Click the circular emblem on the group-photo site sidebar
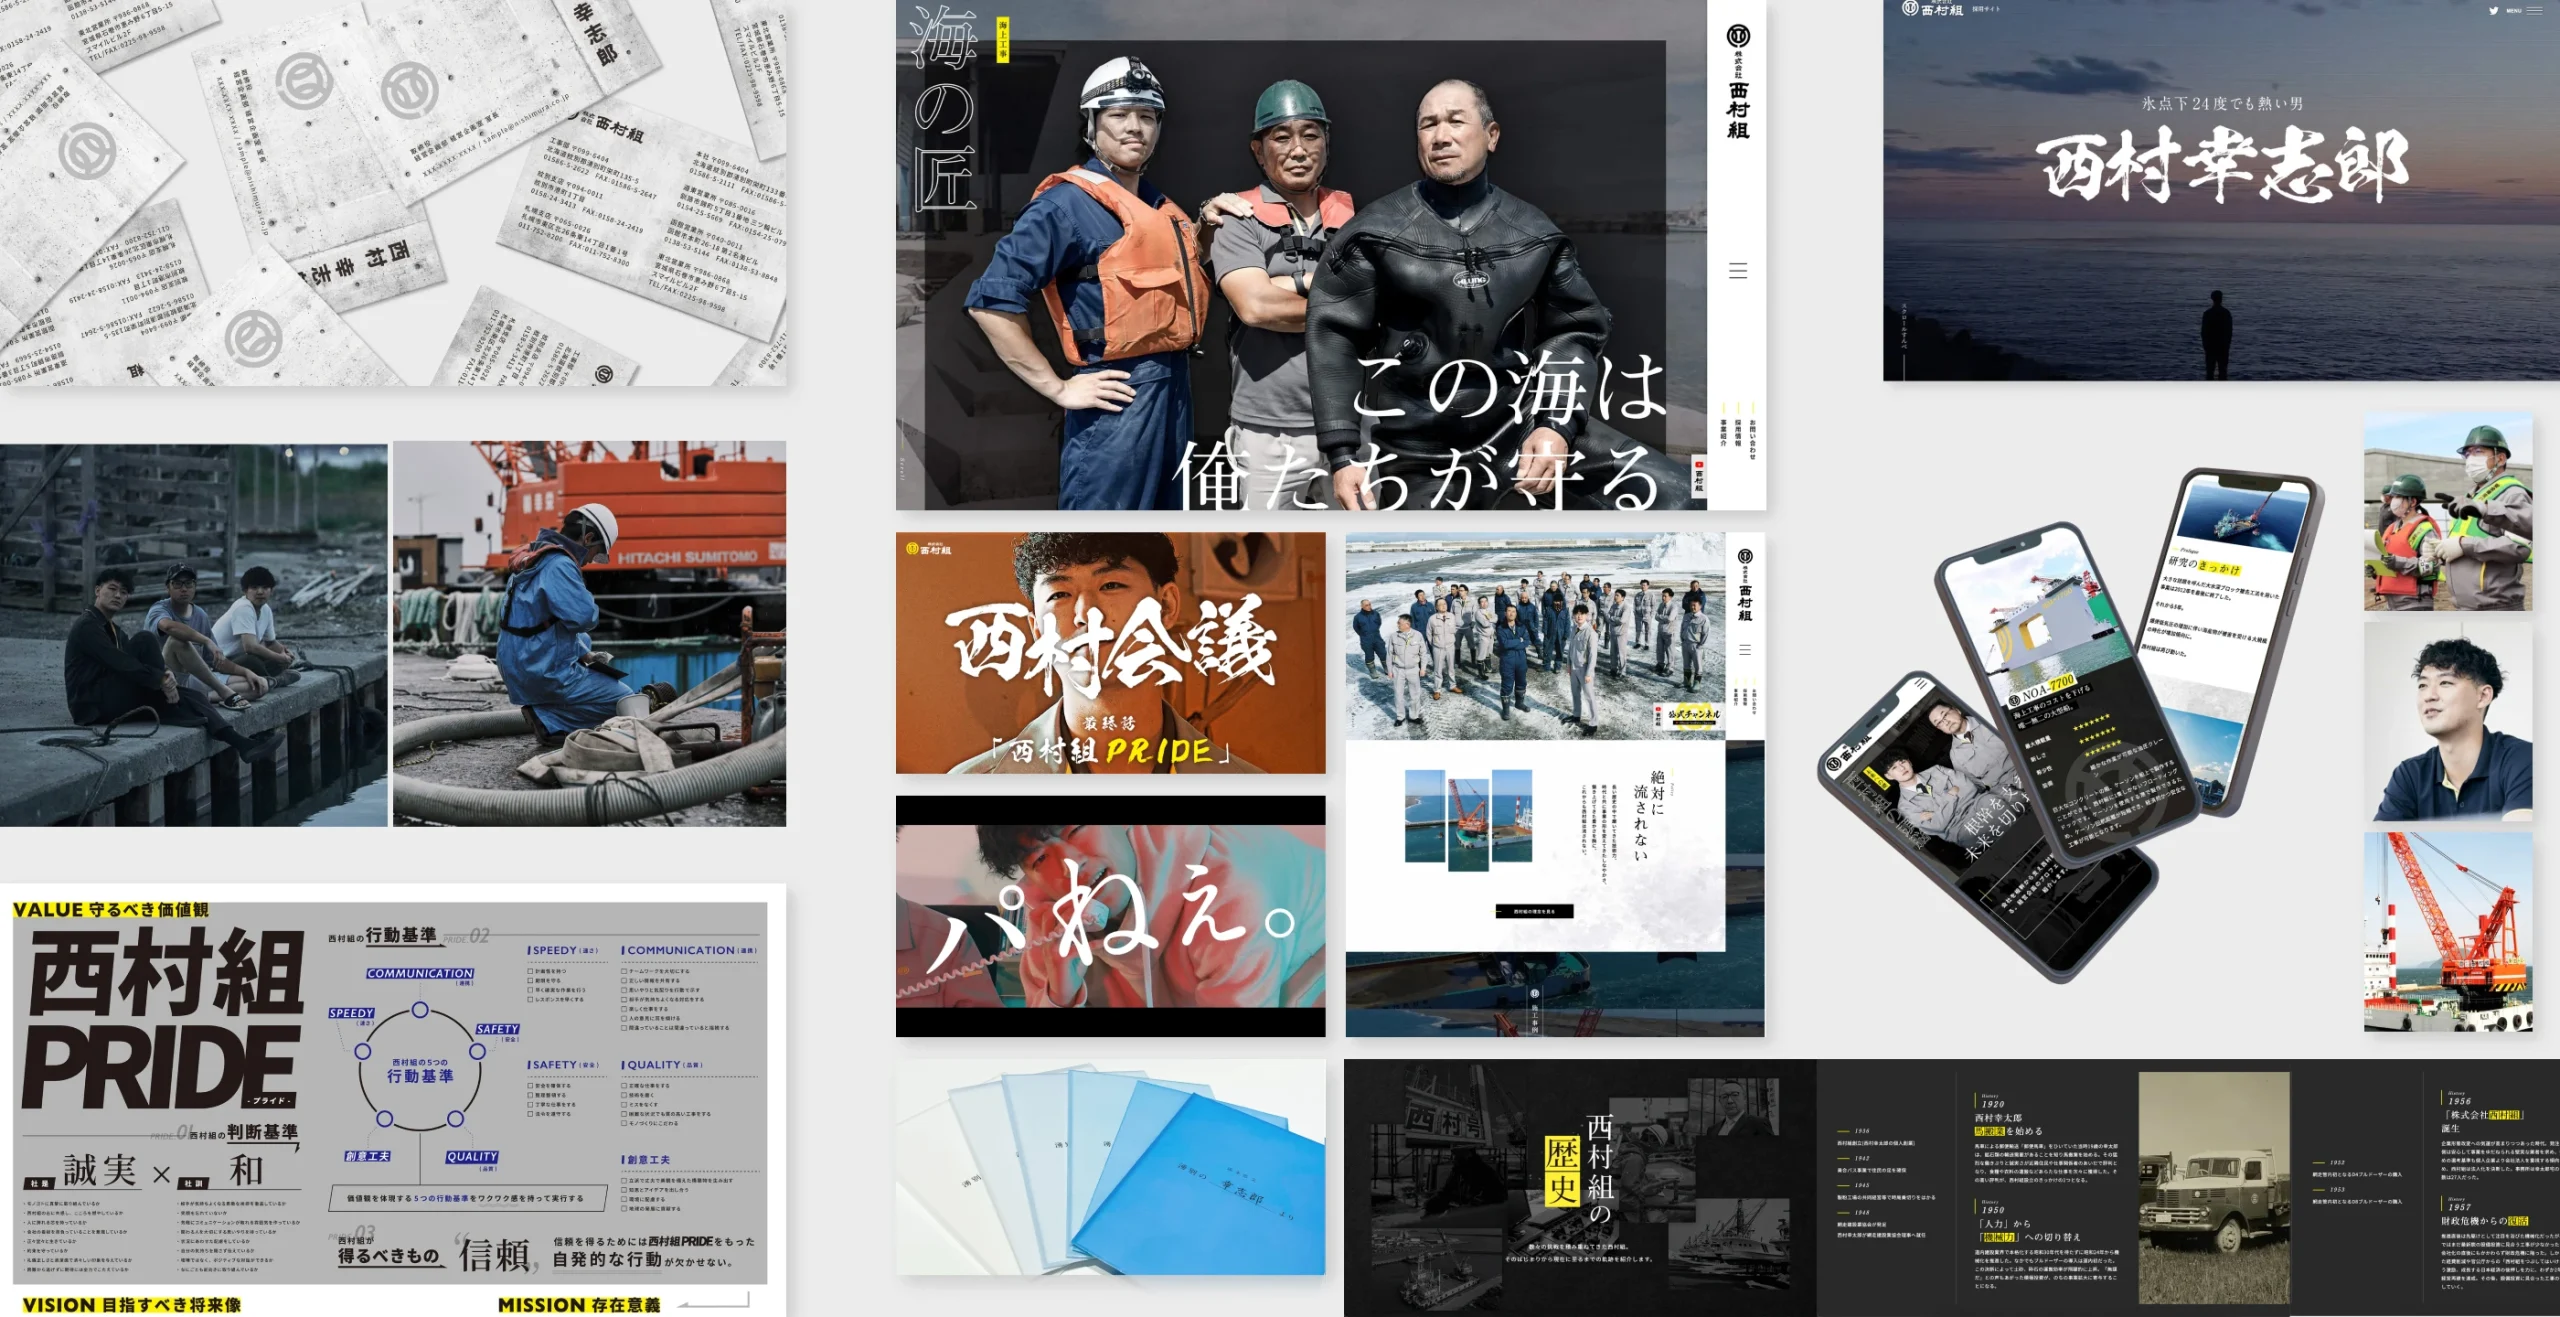 coord(1745,556)
